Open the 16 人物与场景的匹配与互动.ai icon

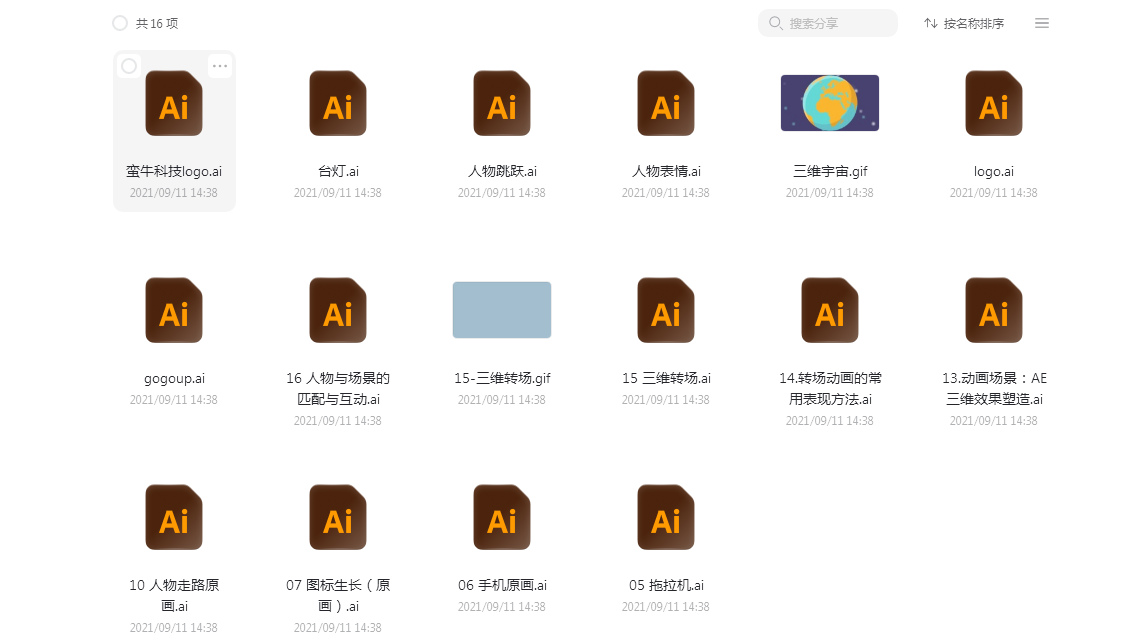338,310
